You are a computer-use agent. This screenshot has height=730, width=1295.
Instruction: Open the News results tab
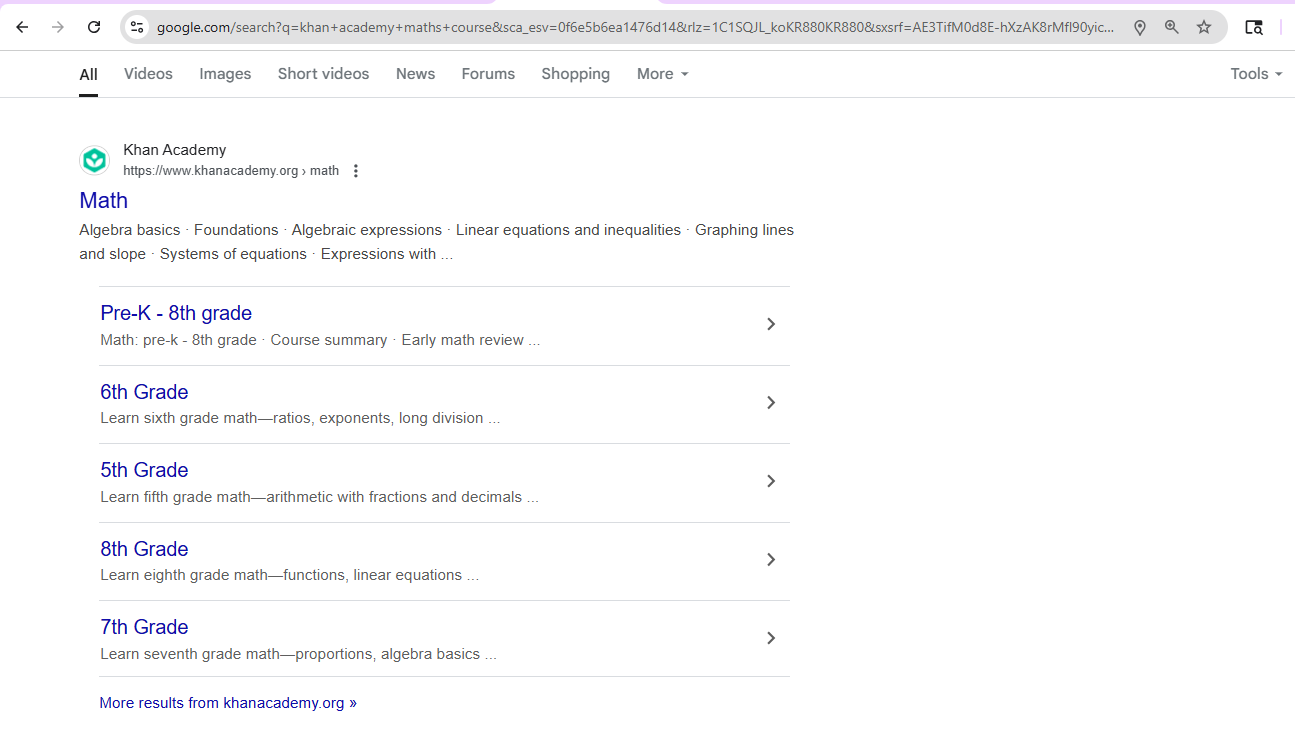(415, 74)
